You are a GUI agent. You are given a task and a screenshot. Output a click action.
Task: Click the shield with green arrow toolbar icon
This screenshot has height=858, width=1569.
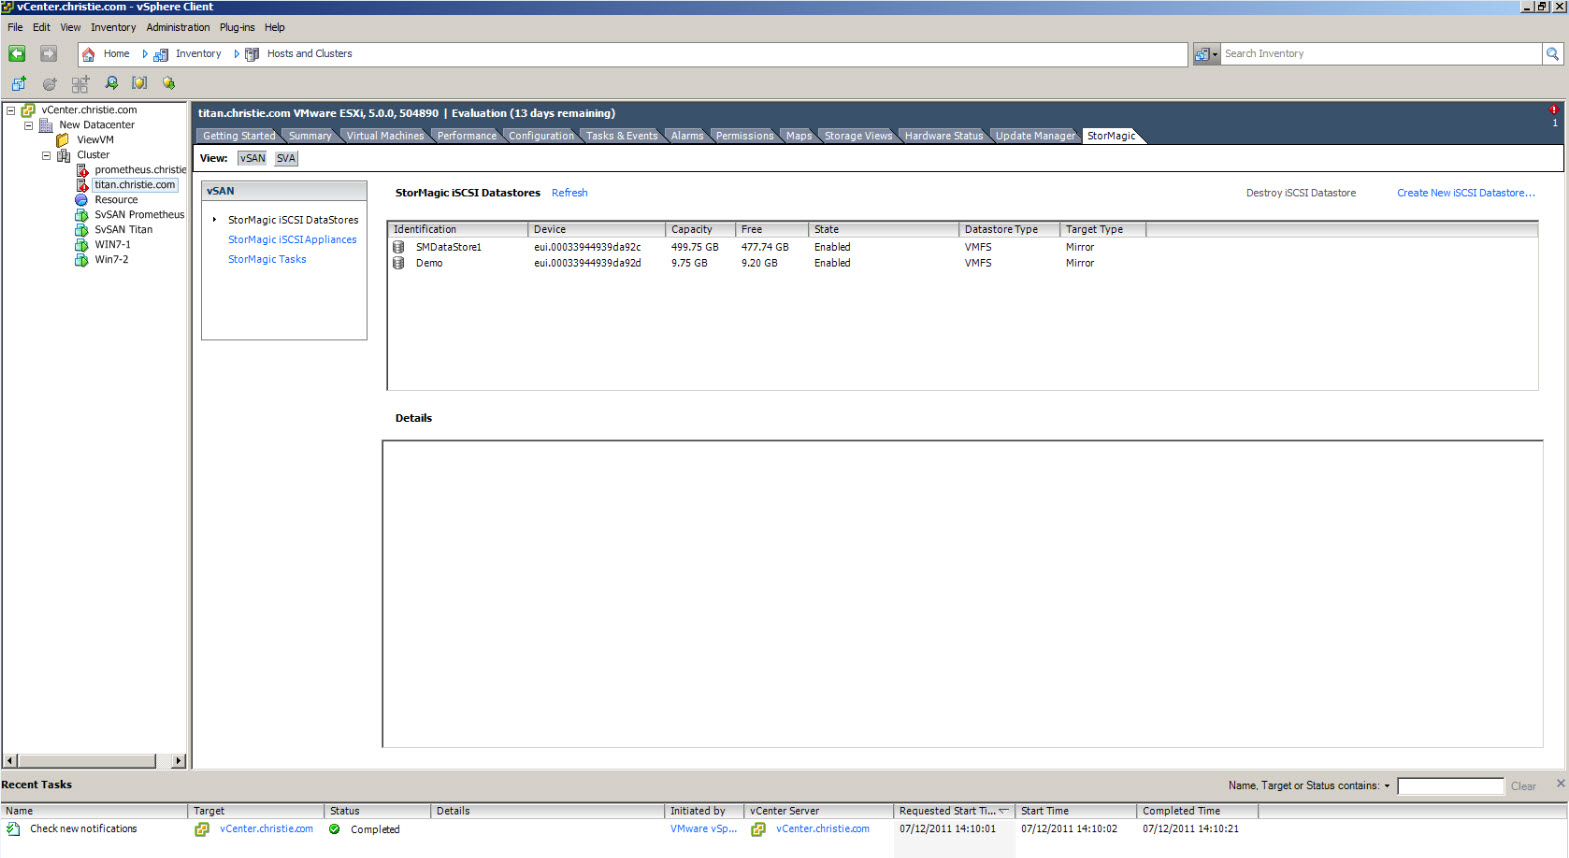pos(169,83)
